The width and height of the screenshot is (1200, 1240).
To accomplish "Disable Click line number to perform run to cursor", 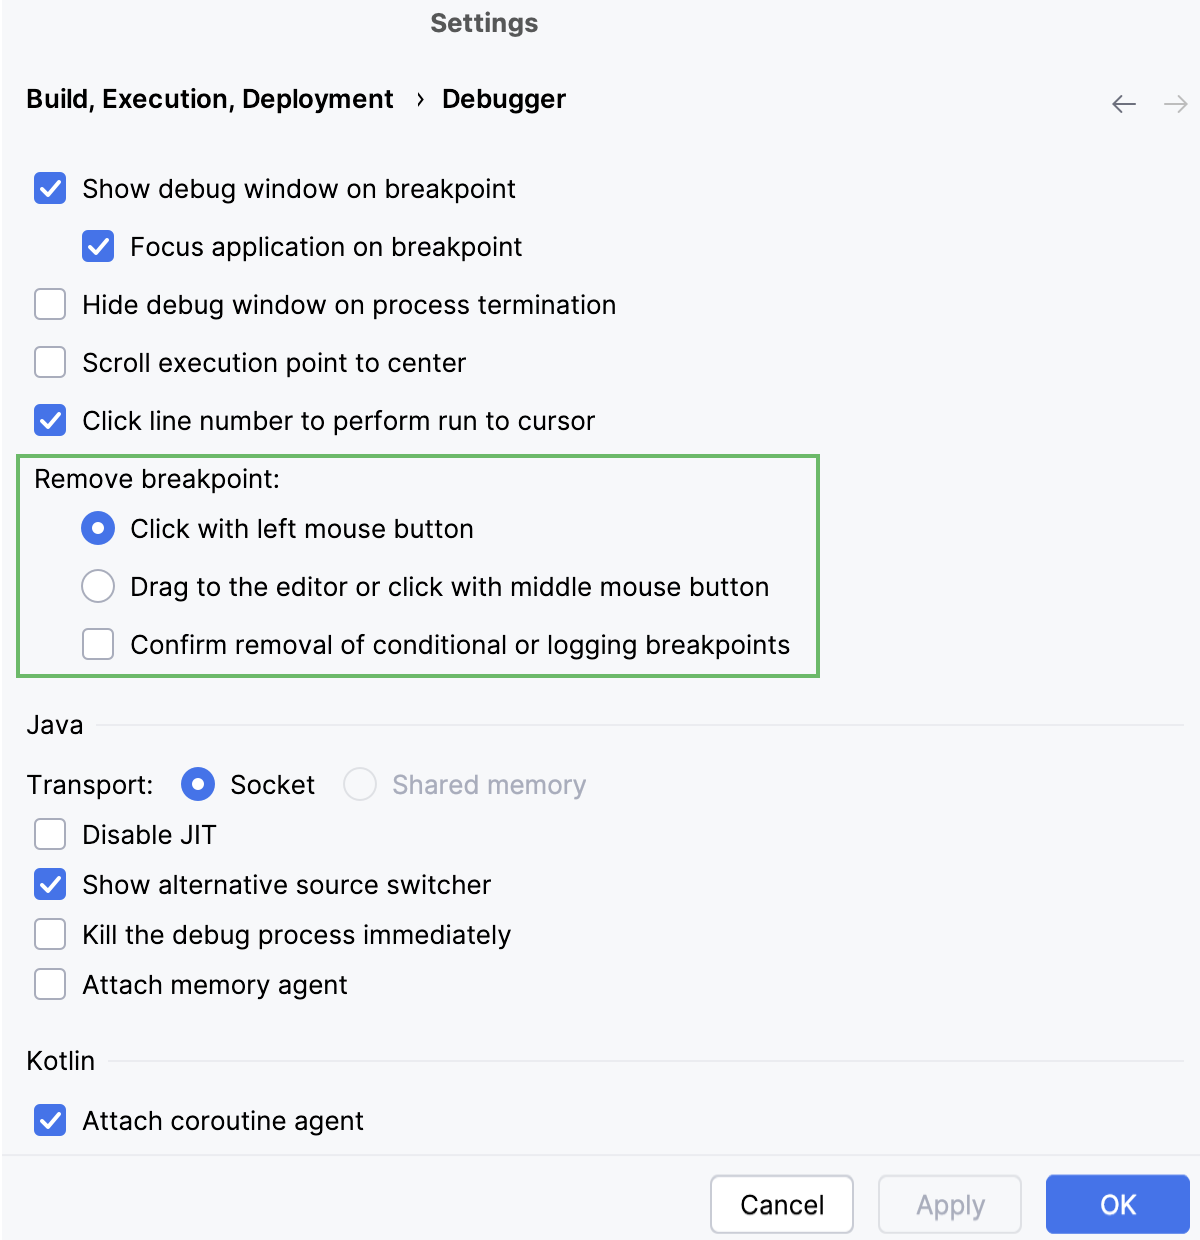I will [49, 420].
